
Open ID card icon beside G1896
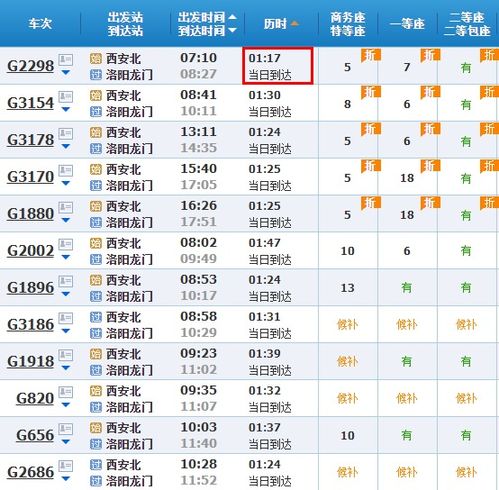click(66, 281)
